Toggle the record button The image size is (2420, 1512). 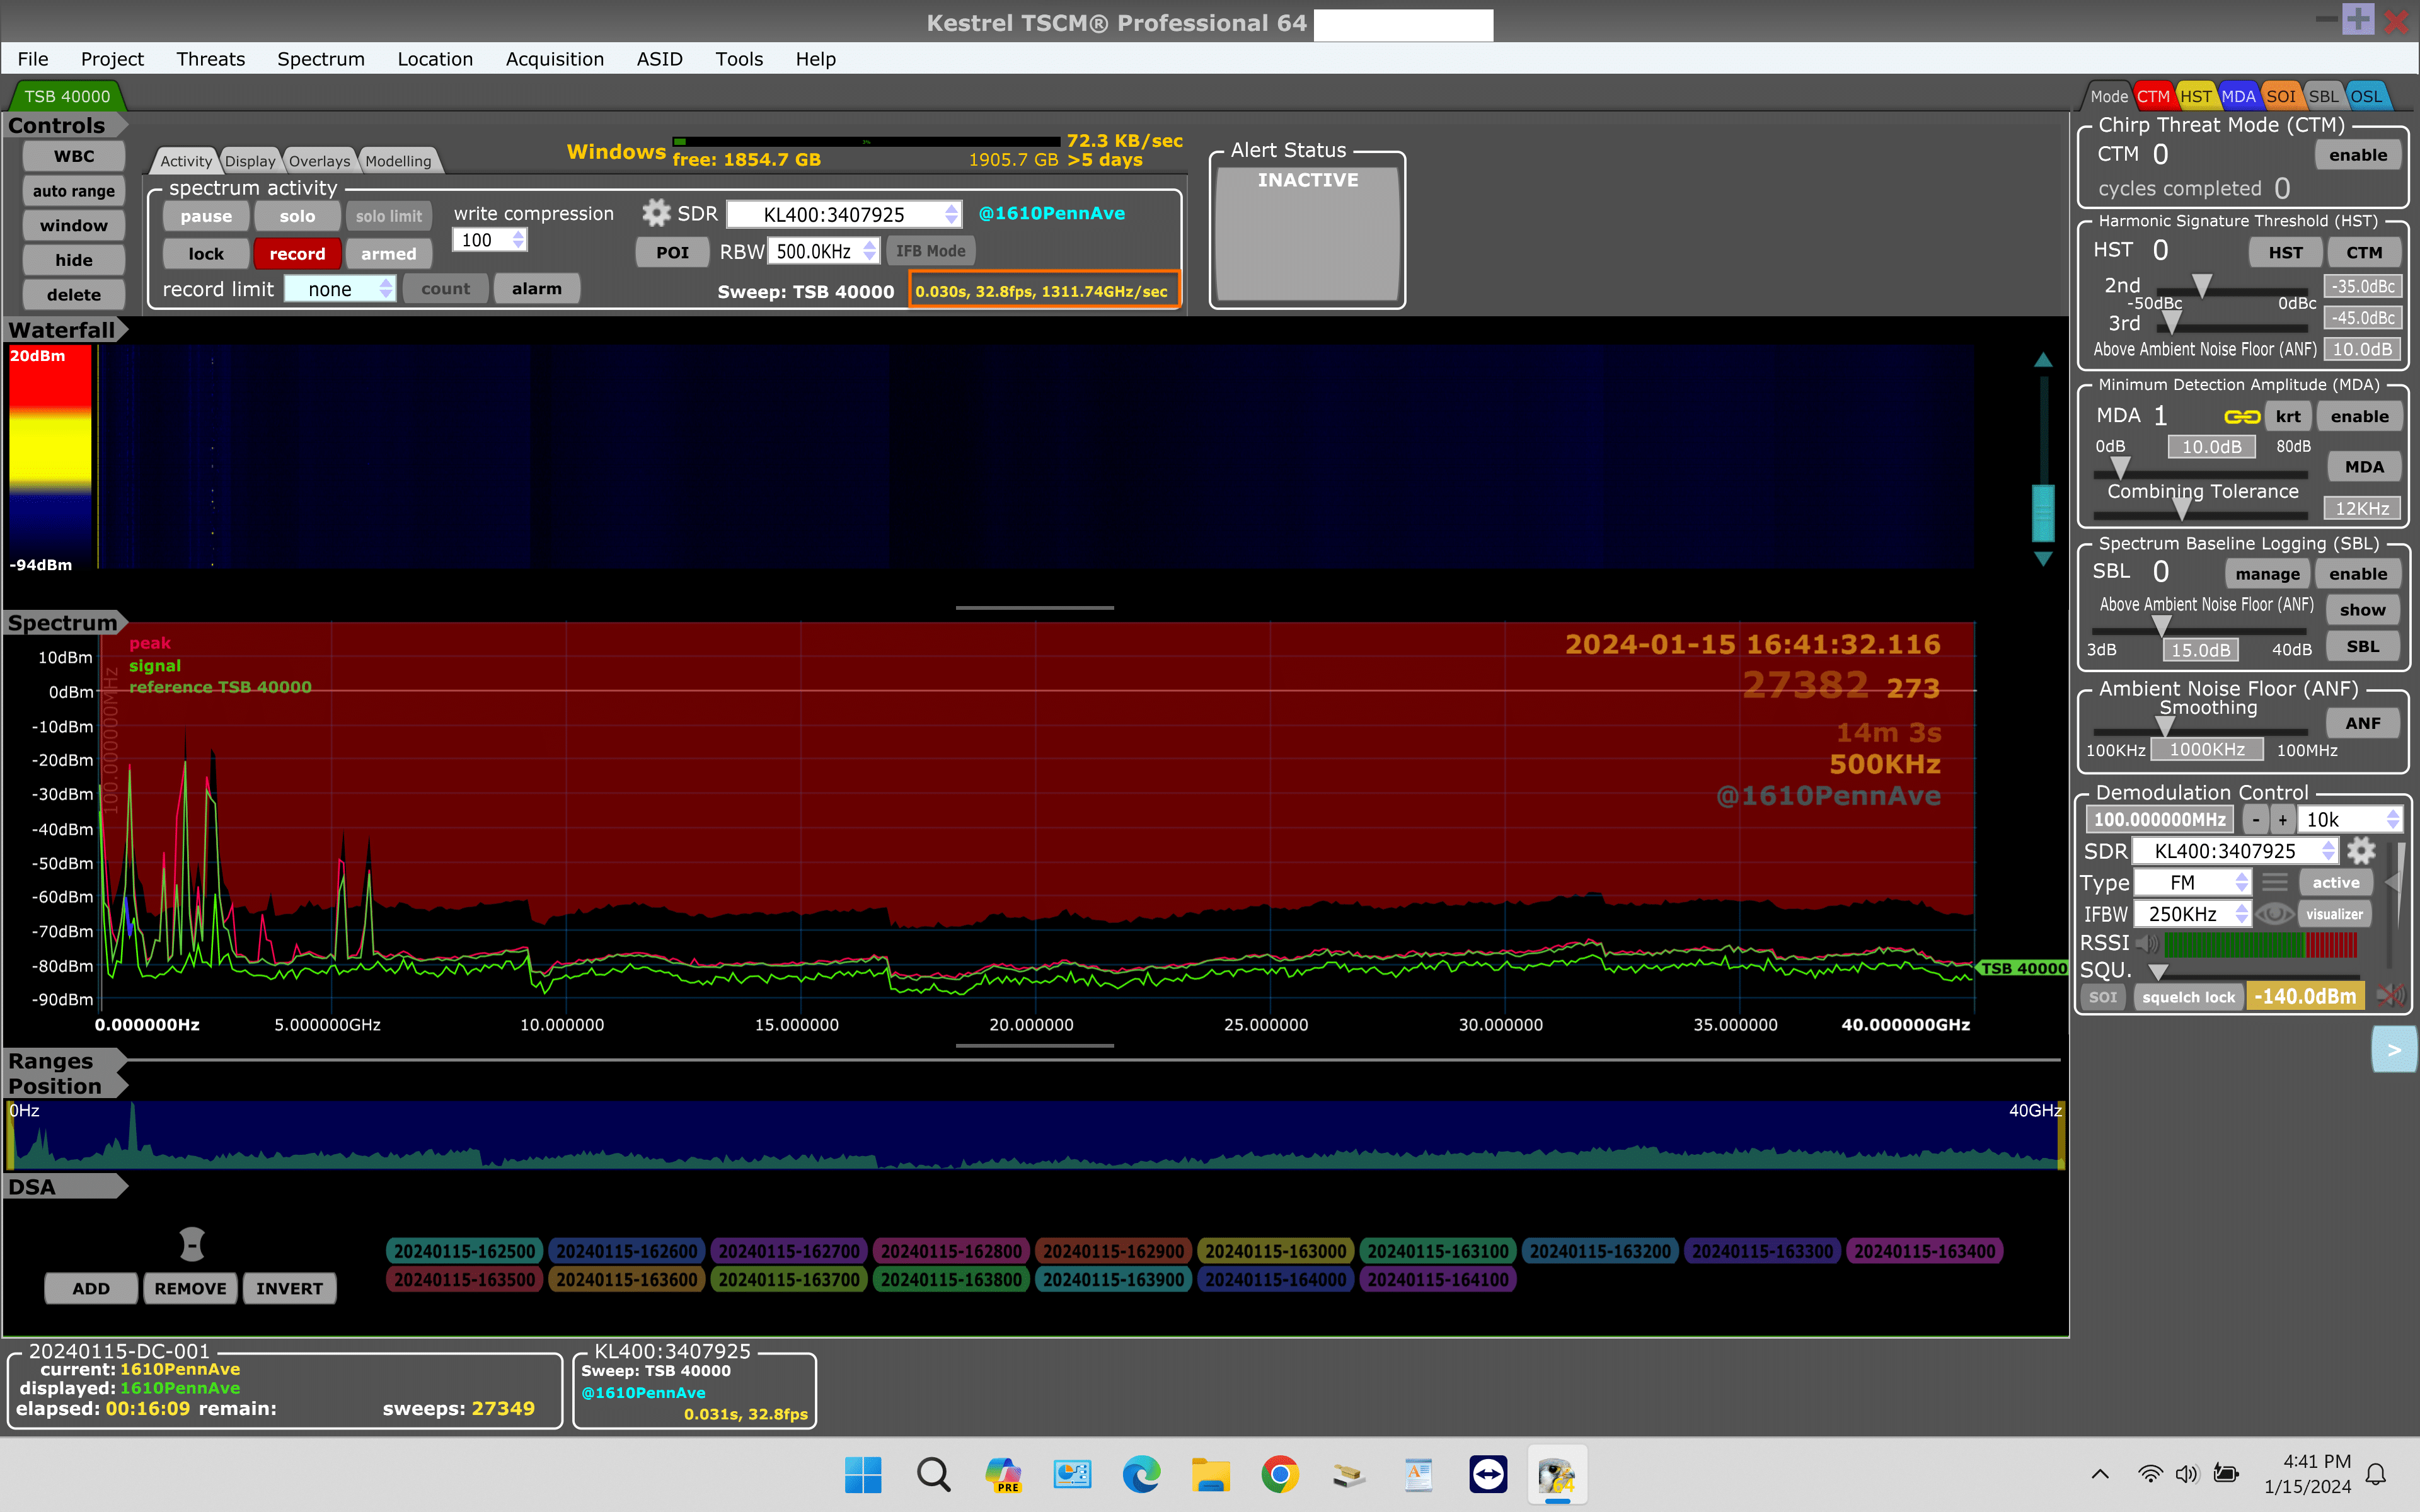[x=297, y=254]
